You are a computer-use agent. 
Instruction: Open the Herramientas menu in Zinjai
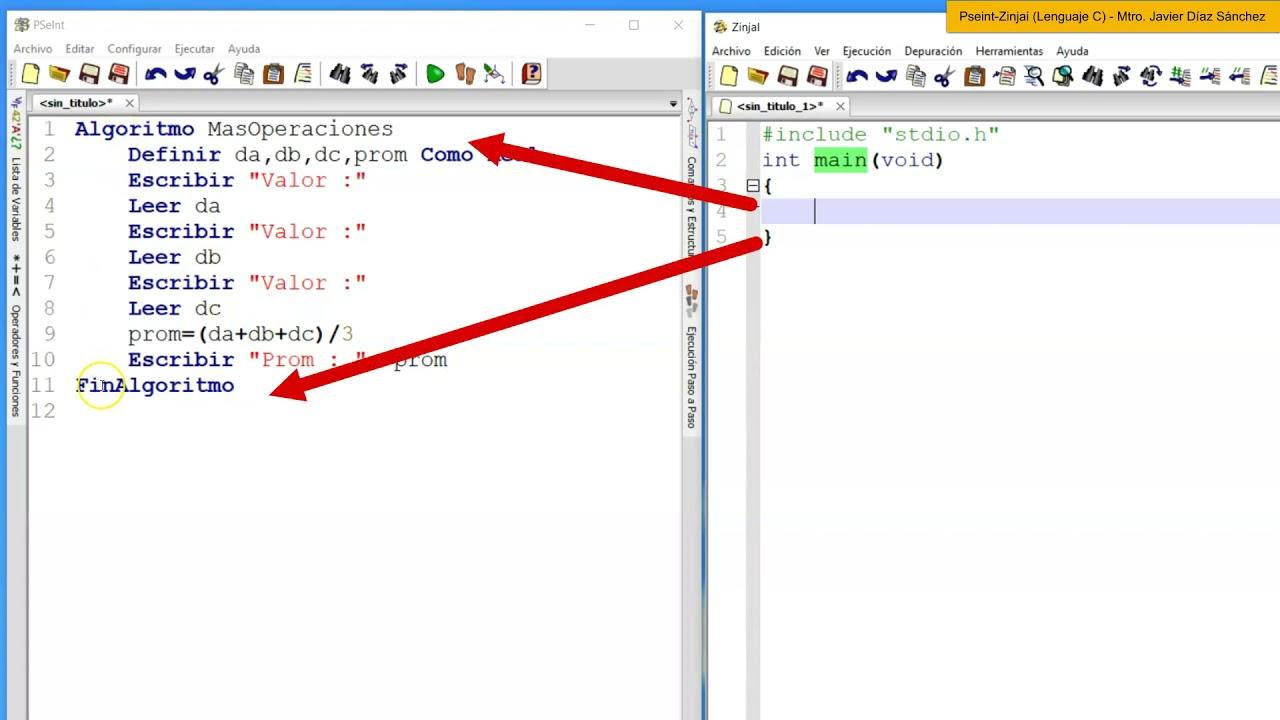[1008, 51]
